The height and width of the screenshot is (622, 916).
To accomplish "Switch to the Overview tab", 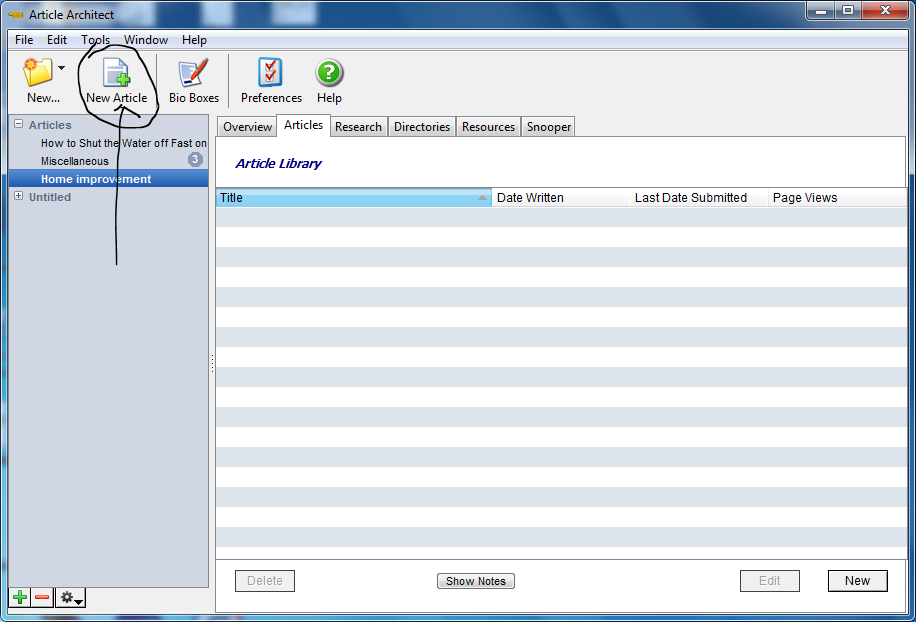I will tap(247, 127).
